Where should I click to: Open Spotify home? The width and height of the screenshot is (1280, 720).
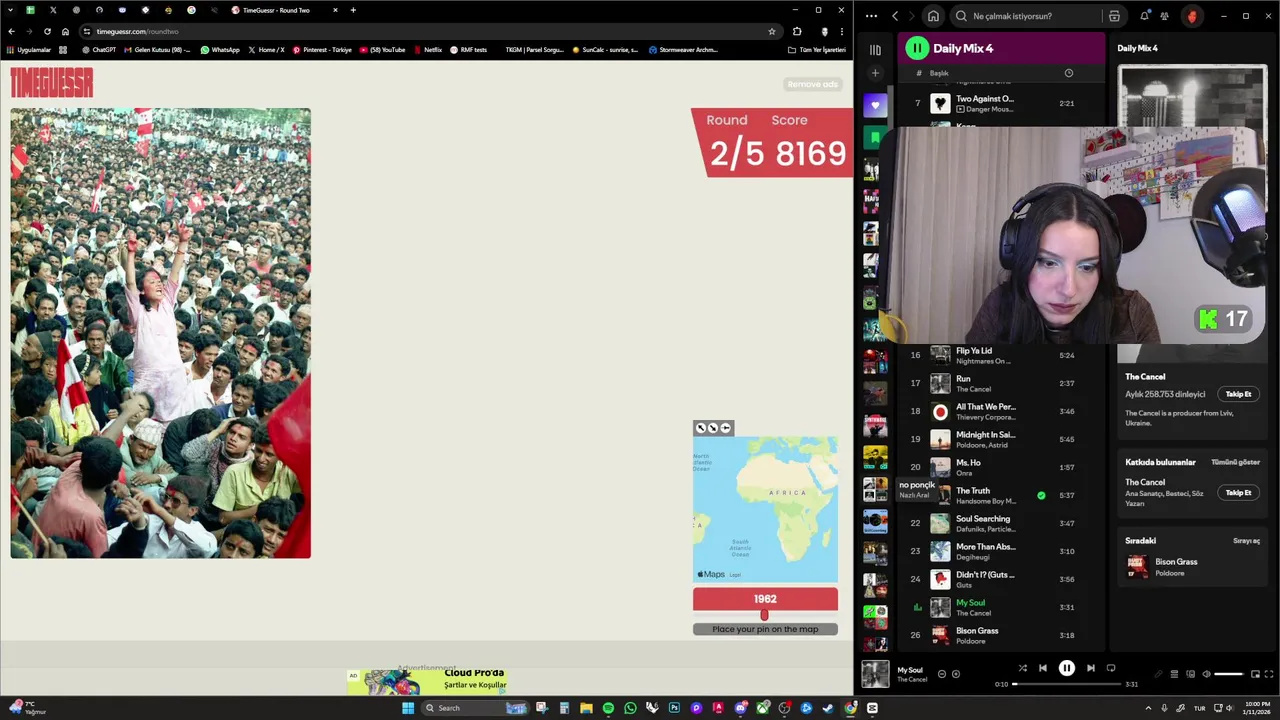click(x=933, y=16)
